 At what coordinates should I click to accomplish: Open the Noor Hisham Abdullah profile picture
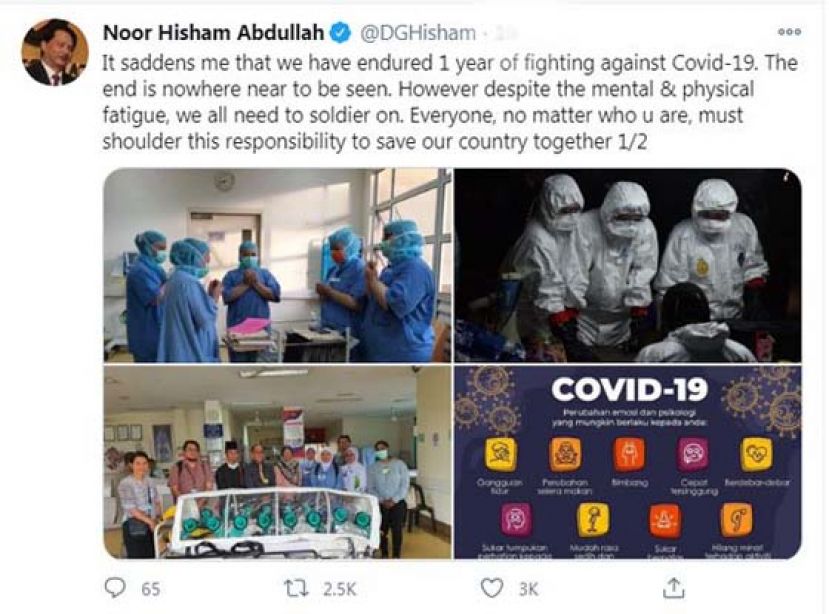click(x=54, y=52)
